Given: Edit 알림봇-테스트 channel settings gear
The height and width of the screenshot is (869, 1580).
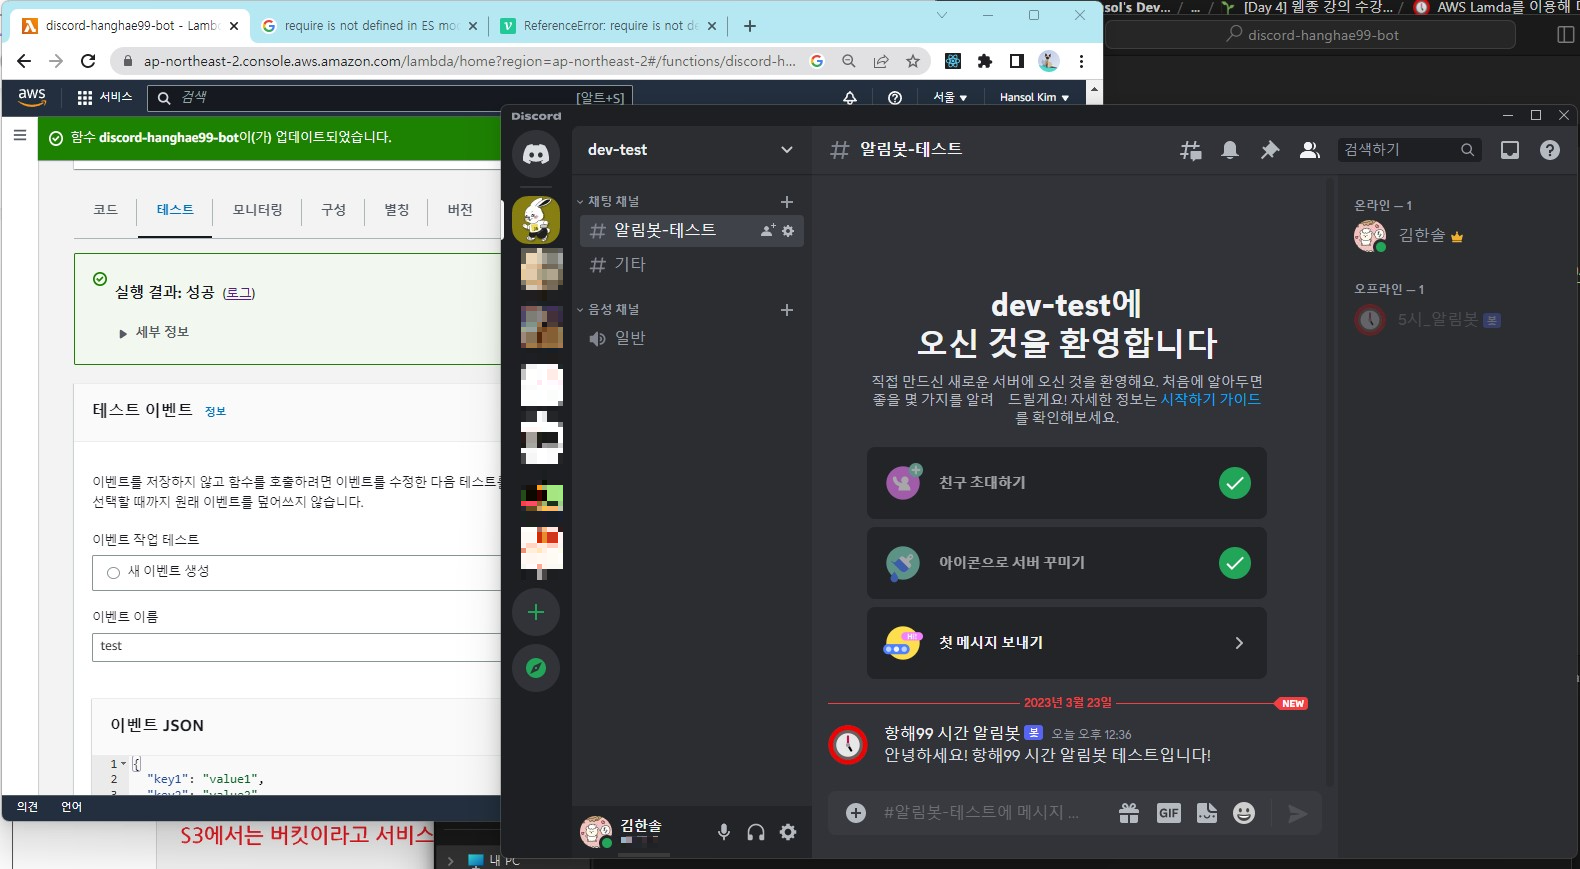Looking at the screenshot, I should point(788,231).
